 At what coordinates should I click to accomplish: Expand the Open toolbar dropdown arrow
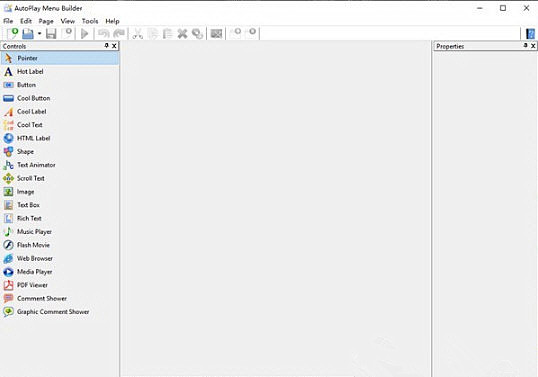39,34
